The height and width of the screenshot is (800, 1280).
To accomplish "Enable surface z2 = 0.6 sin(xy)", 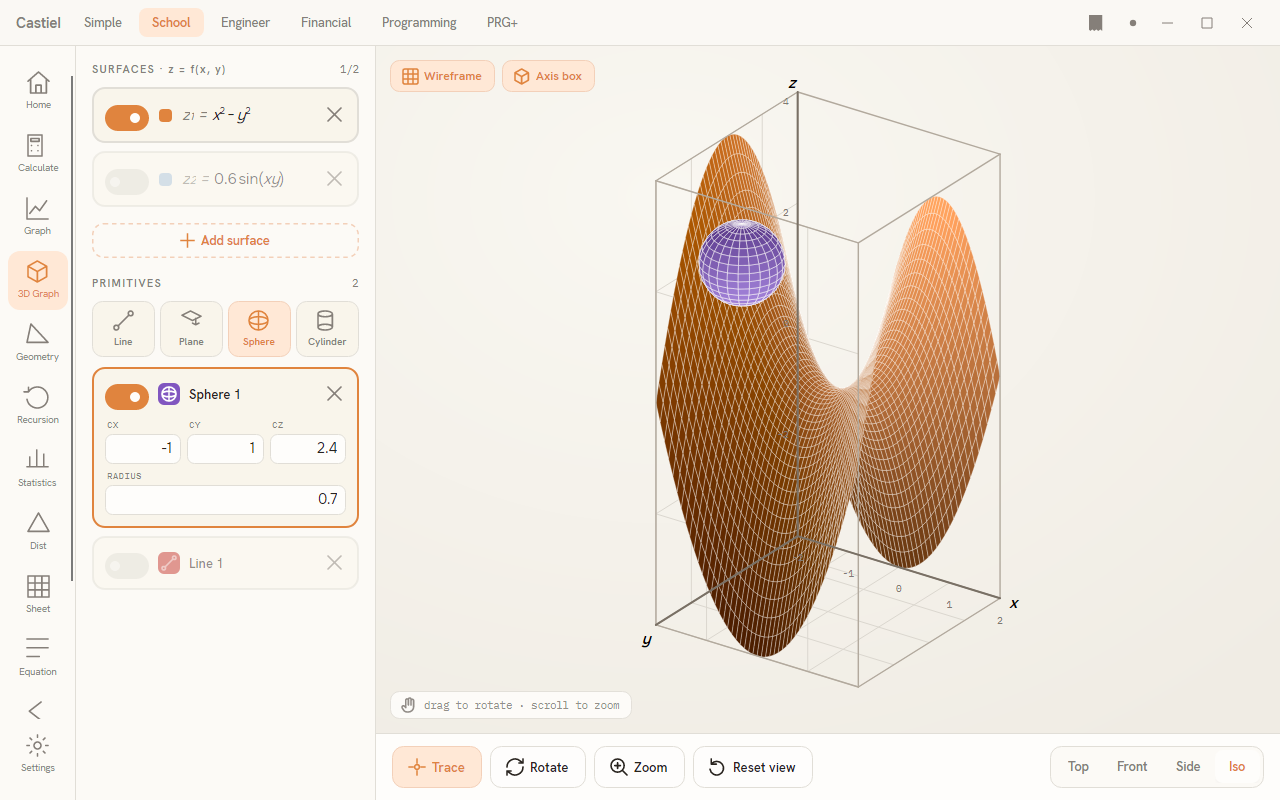I will tap(127, 181).
